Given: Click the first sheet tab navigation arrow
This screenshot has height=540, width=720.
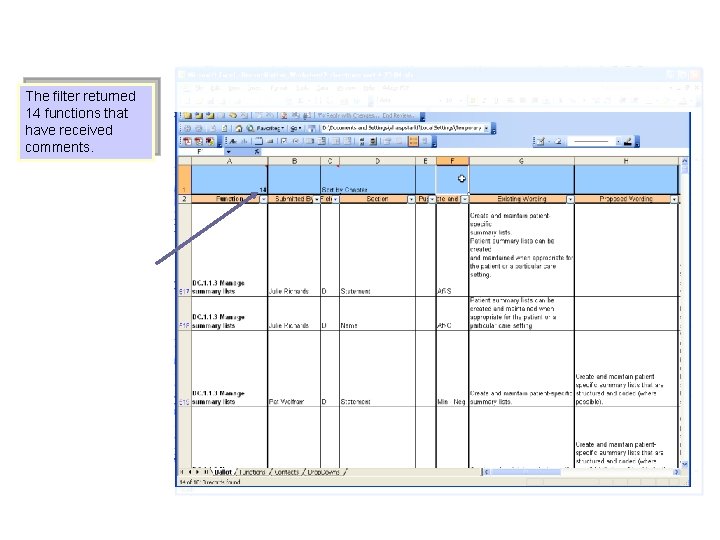Looking at the screenshot, I should pos(182,472).
